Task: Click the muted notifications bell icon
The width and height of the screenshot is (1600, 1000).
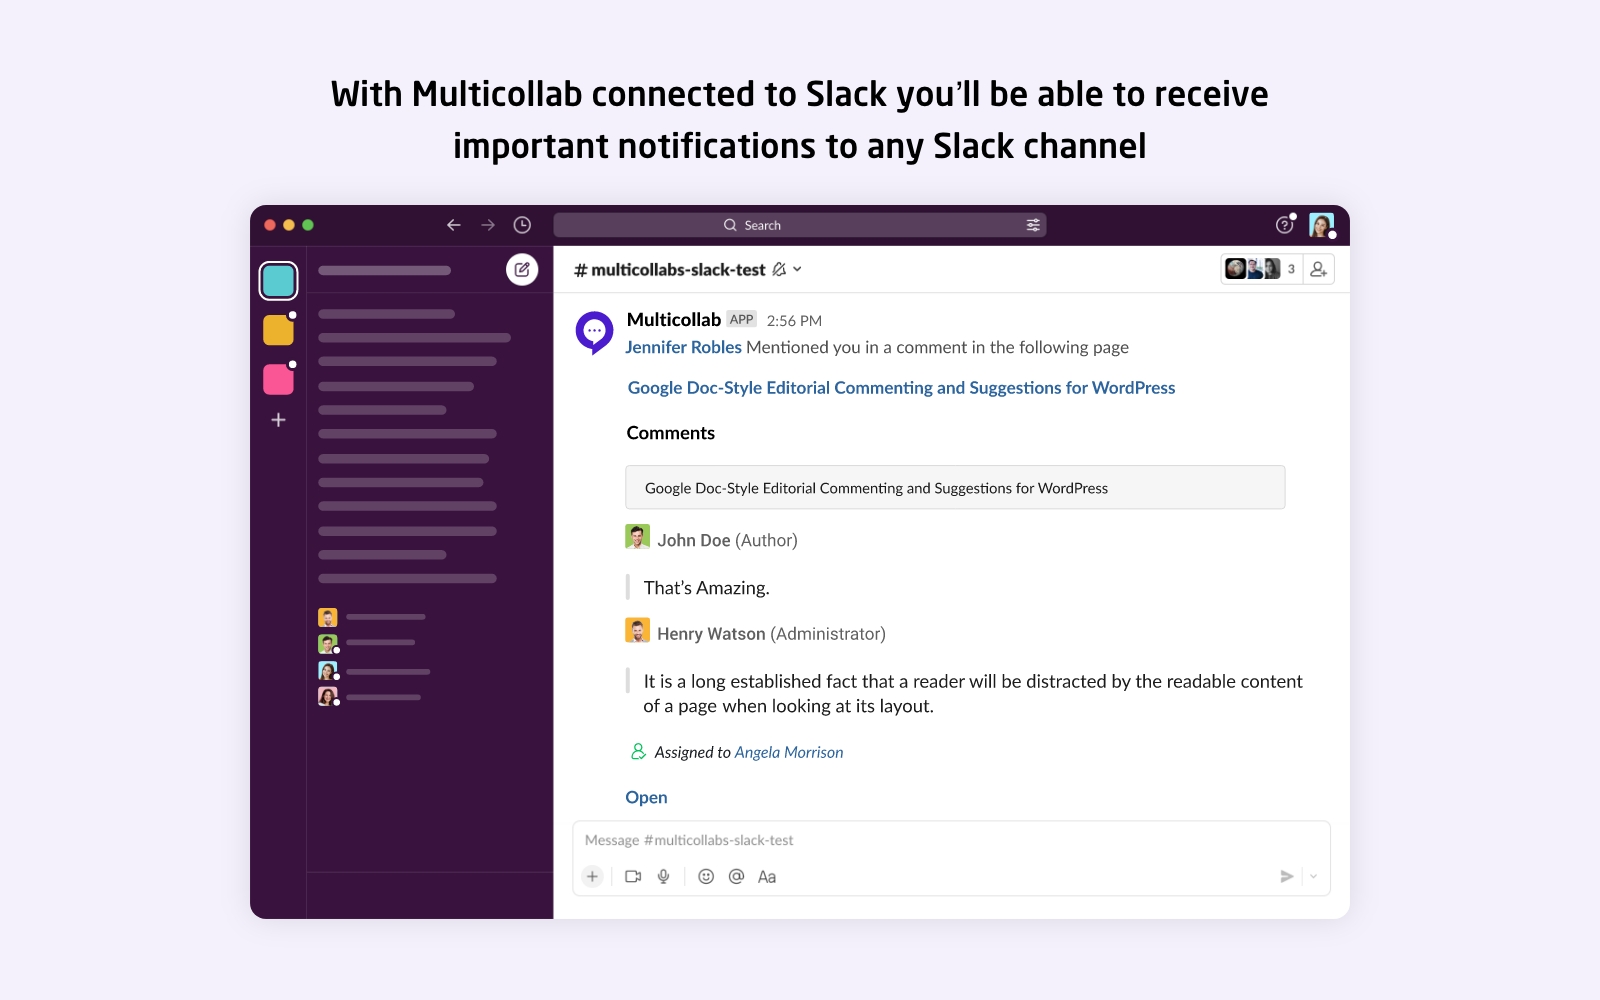Action: coord(779,269)
